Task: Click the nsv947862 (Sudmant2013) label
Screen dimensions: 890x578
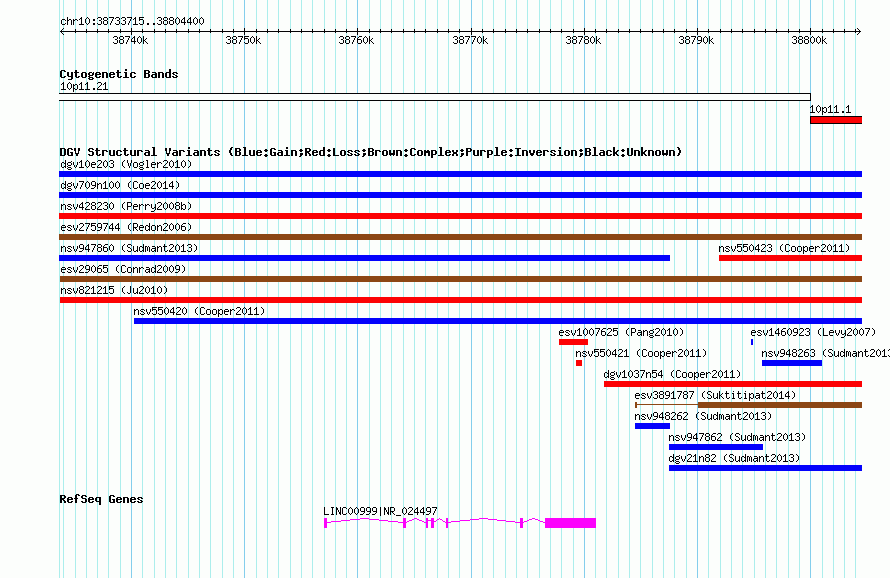Action: click(x=737, y=437)
